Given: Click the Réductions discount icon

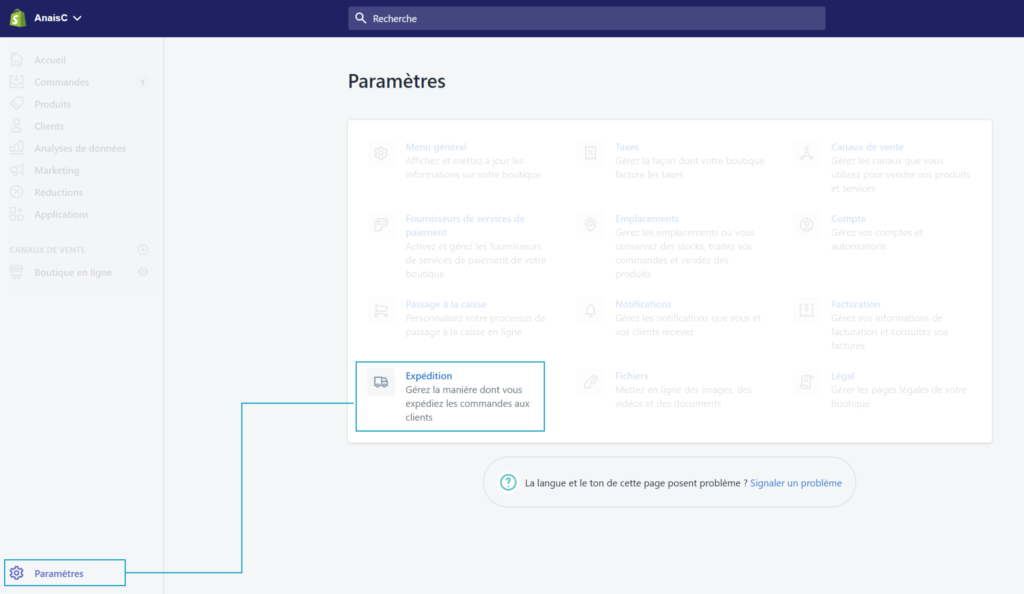Looking at the screenshot, I should pyautogui.click(x=17, y=192).
